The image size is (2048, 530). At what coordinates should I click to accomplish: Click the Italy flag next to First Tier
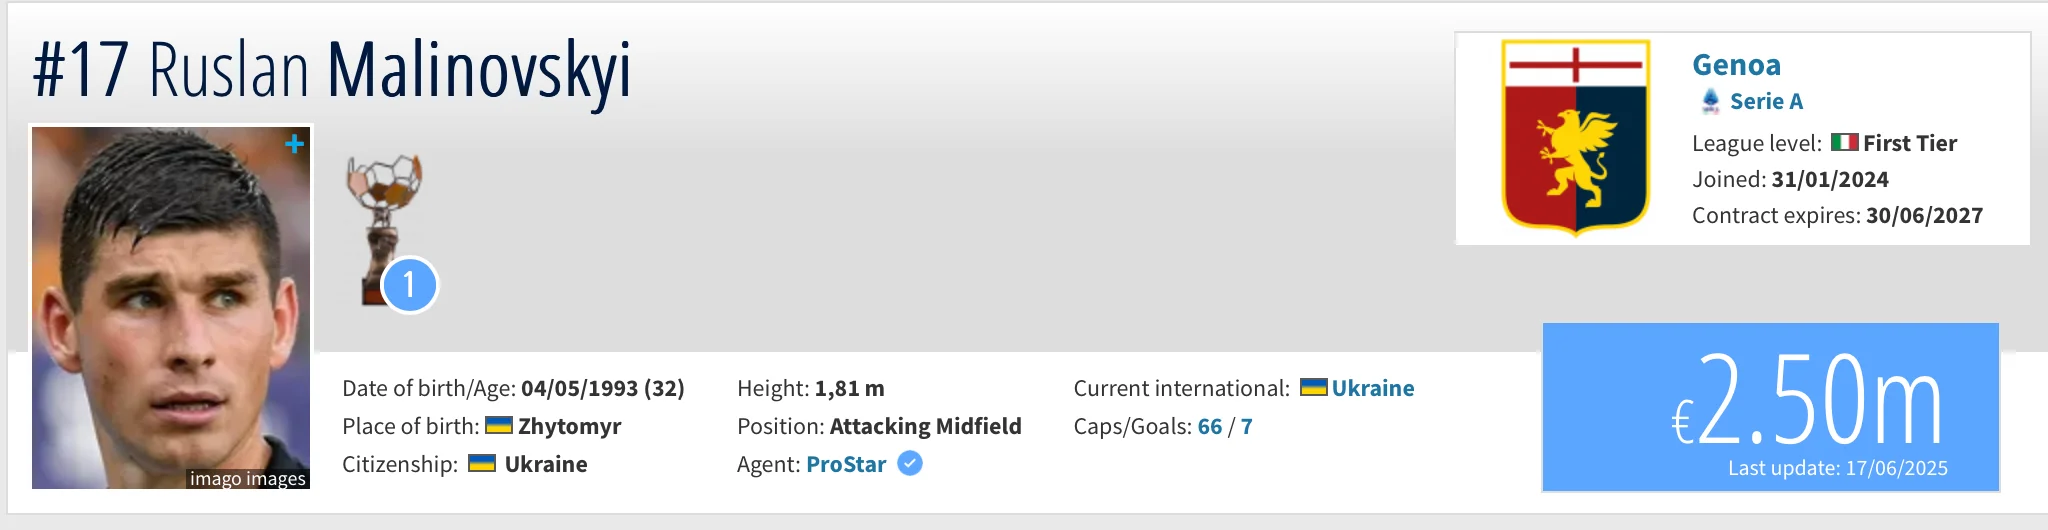tap(1844, 143)
